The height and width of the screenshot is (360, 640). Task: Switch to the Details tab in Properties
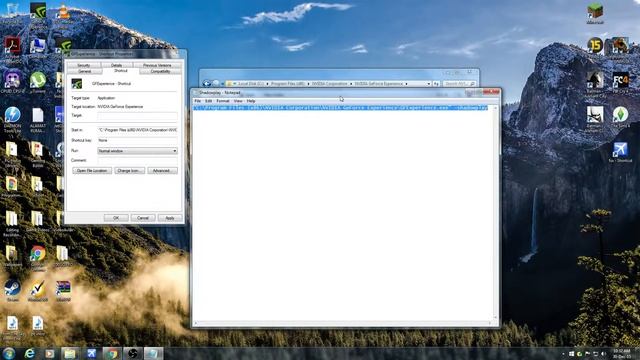pyautogui.click(x=116, y=65)
